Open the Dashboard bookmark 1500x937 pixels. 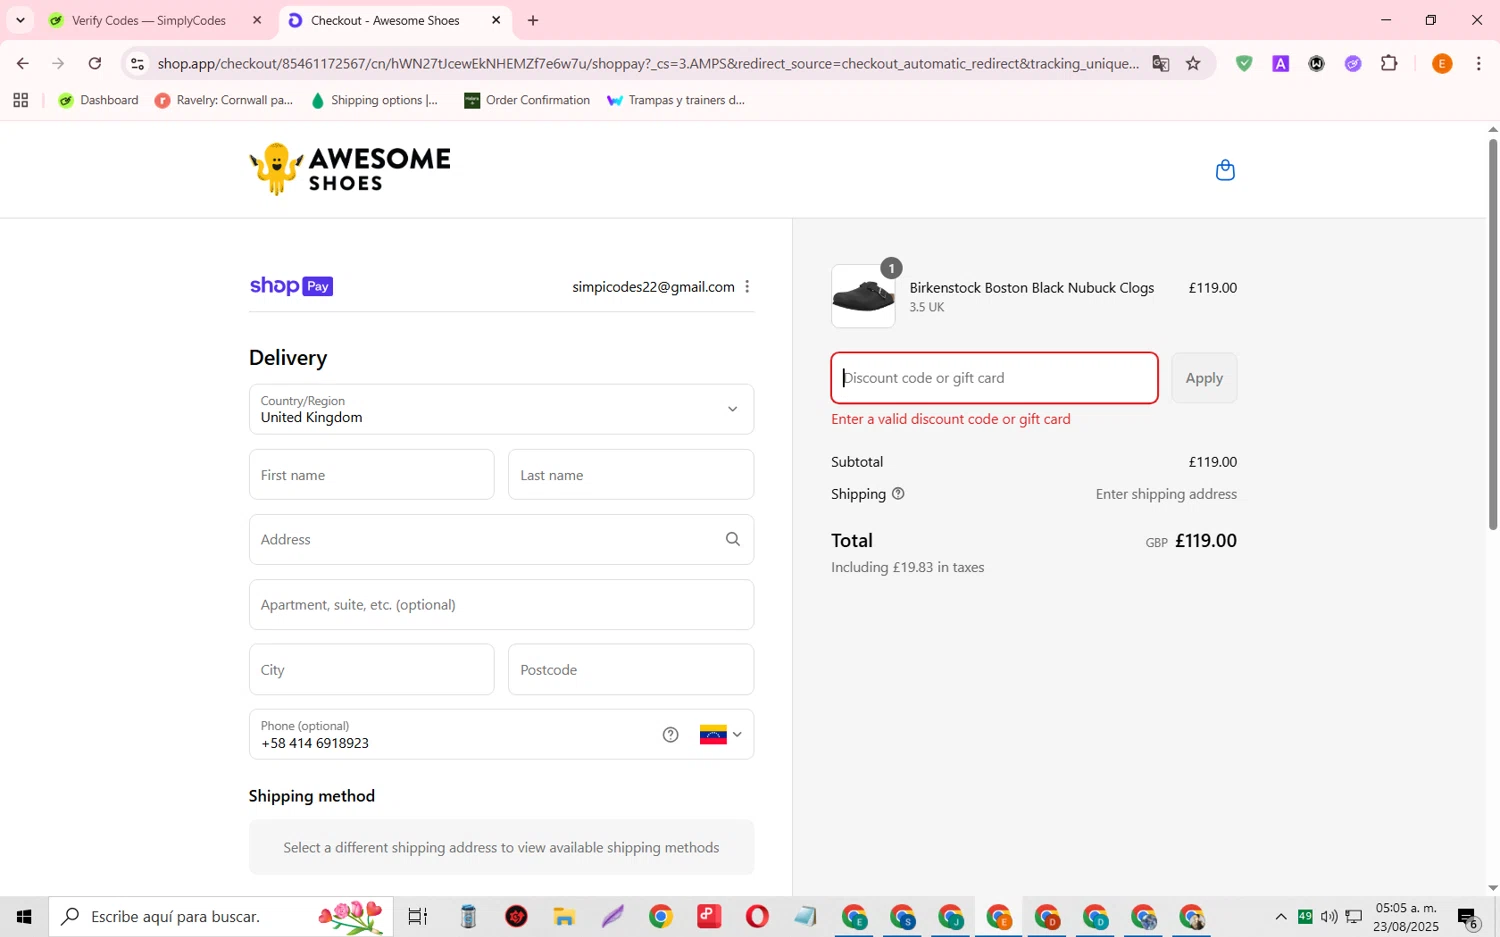98,100
